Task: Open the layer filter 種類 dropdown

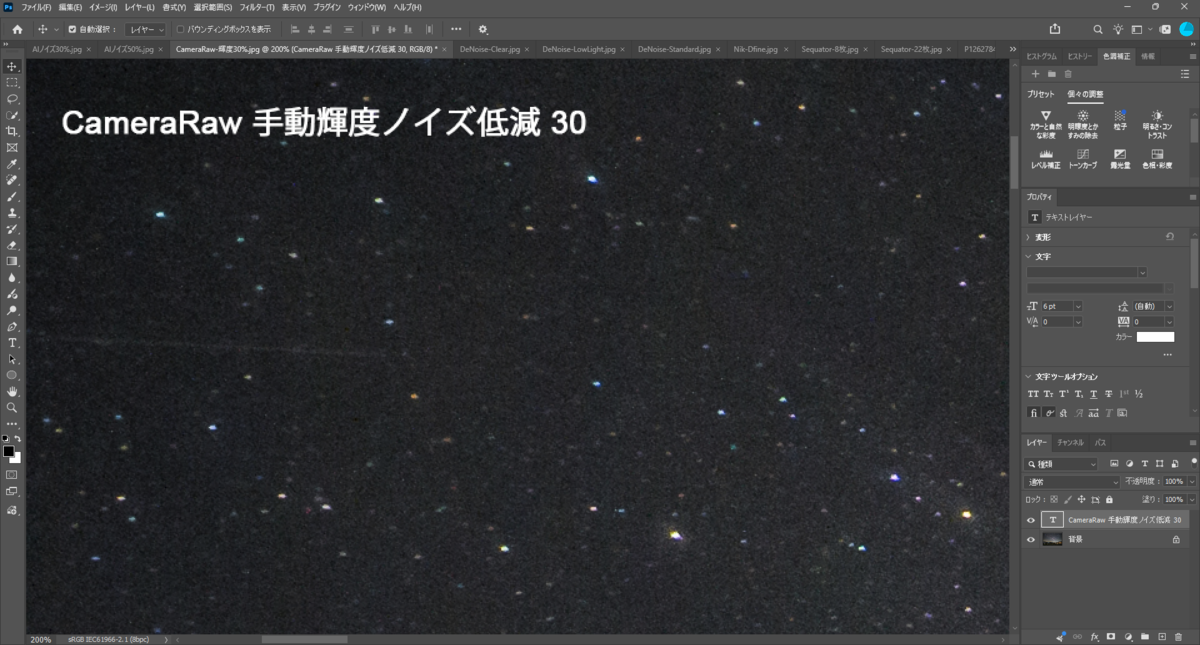Action: click(x=1062, y=464)
